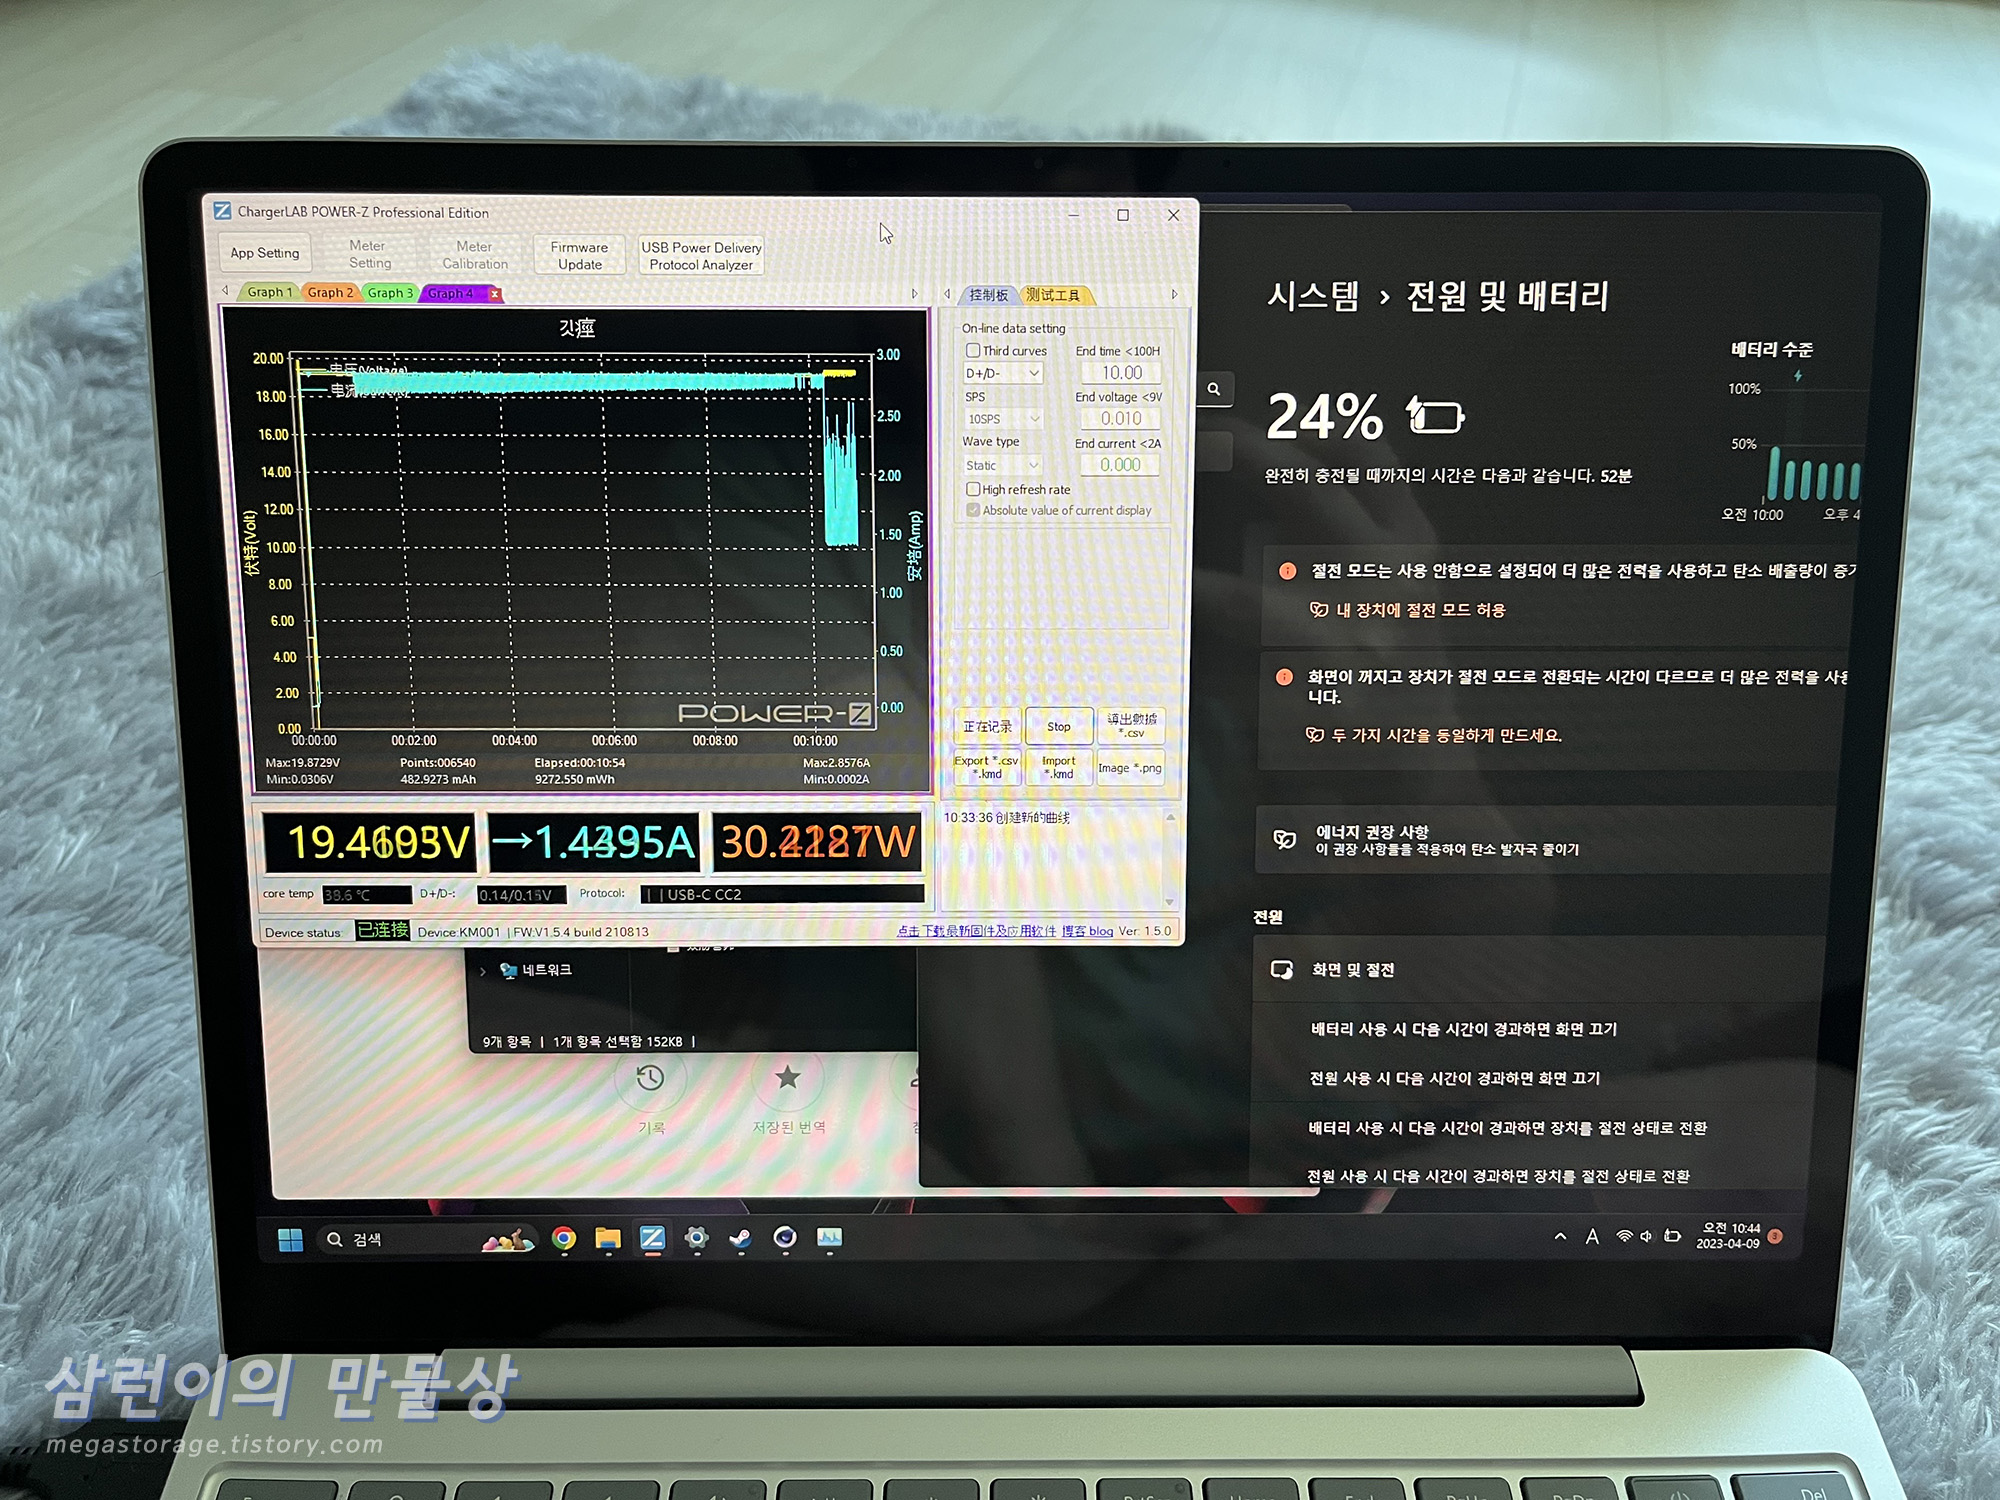Open the D+/D- dropdown
Image resolution: width=2000 pixels, height=1500 pixels.
(x=1003, y=373)
